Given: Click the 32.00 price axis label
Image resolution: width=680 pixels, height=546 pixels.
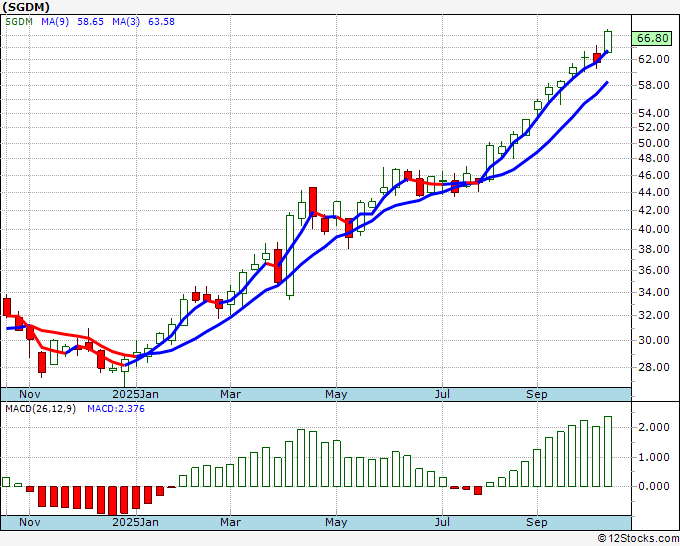Looking at the screenshot, I should 654,315.
